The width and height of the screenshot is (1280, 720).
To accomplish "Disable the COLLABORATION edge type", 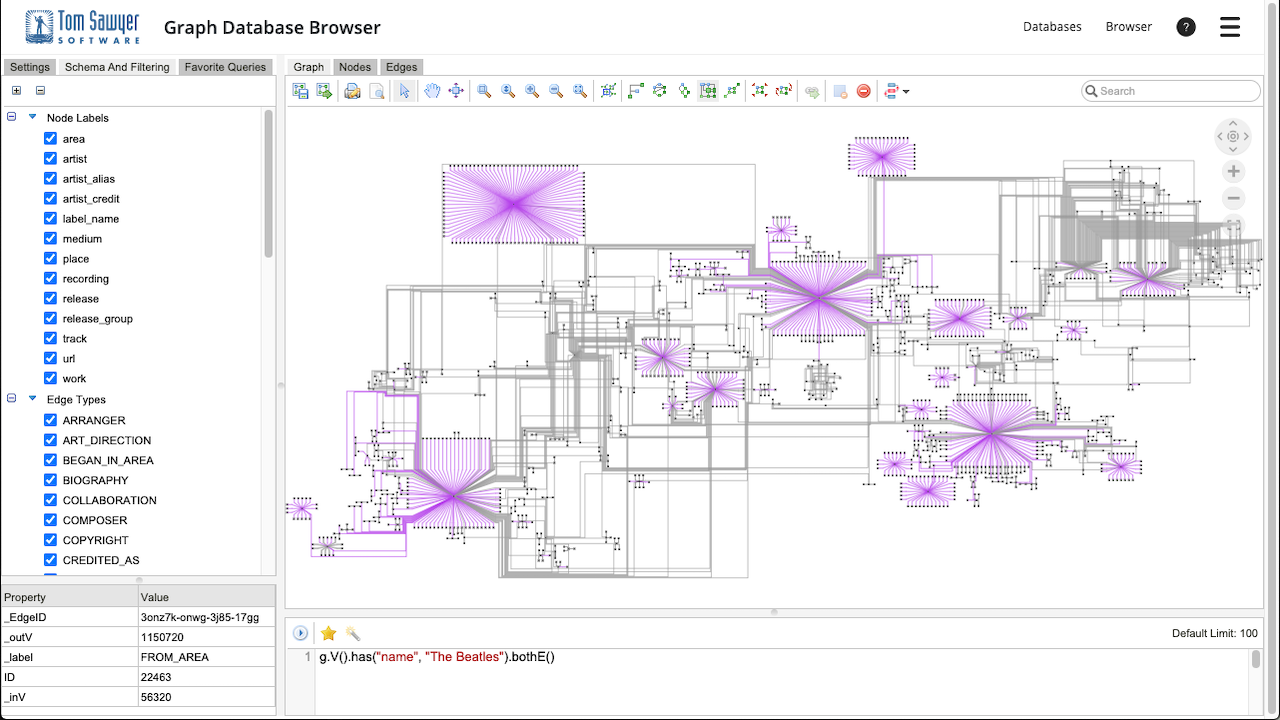I will coord(50,500).
